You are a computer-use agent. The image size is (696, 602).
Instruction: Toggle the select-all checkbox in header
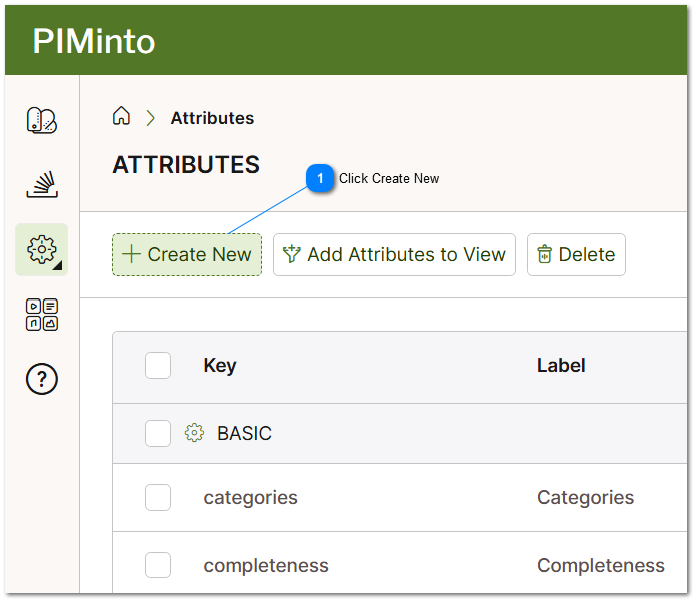click(x=158, y=365)
